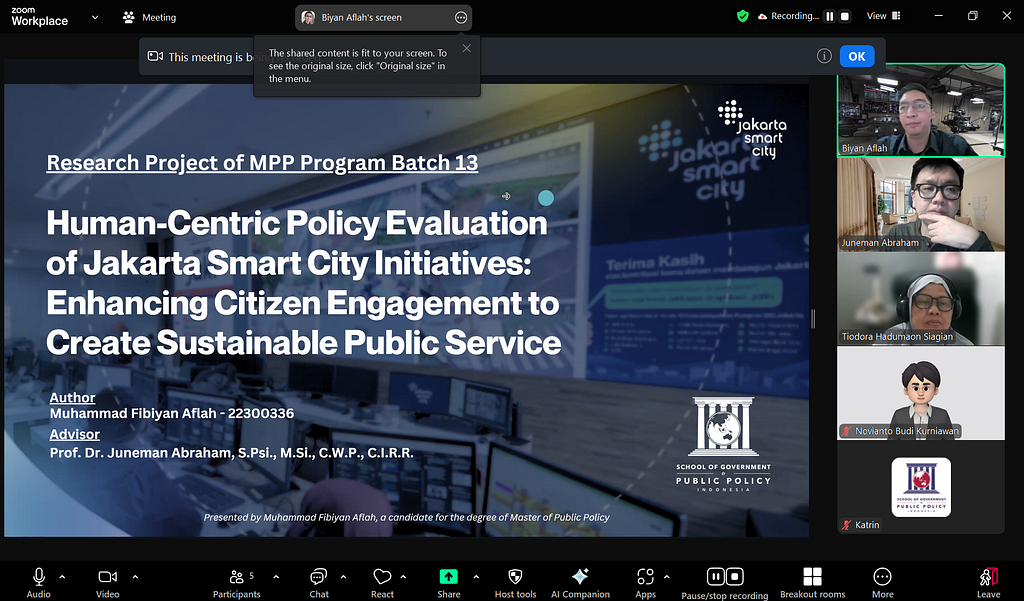This screenshot has height=601, width=1024.
Task: Expand video options caret beside Video
Action: click(x=135, y=577)
